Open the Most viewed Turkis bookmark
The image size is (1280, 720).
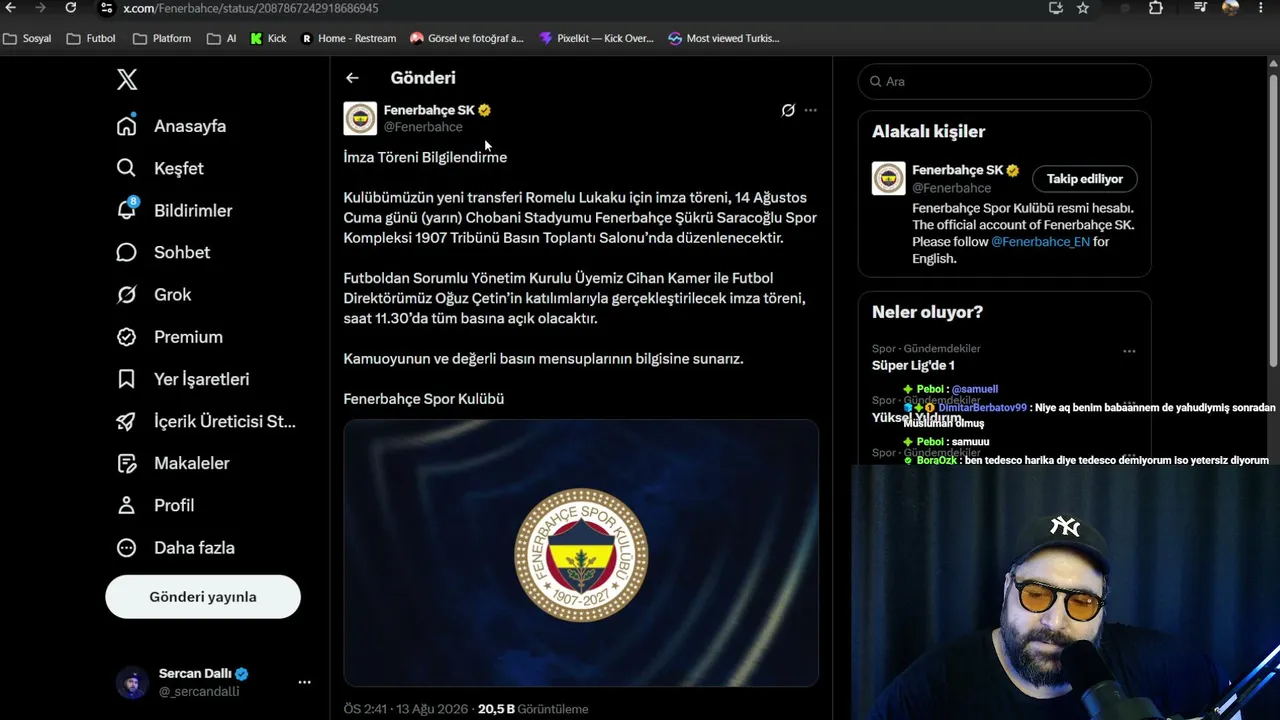724,39
